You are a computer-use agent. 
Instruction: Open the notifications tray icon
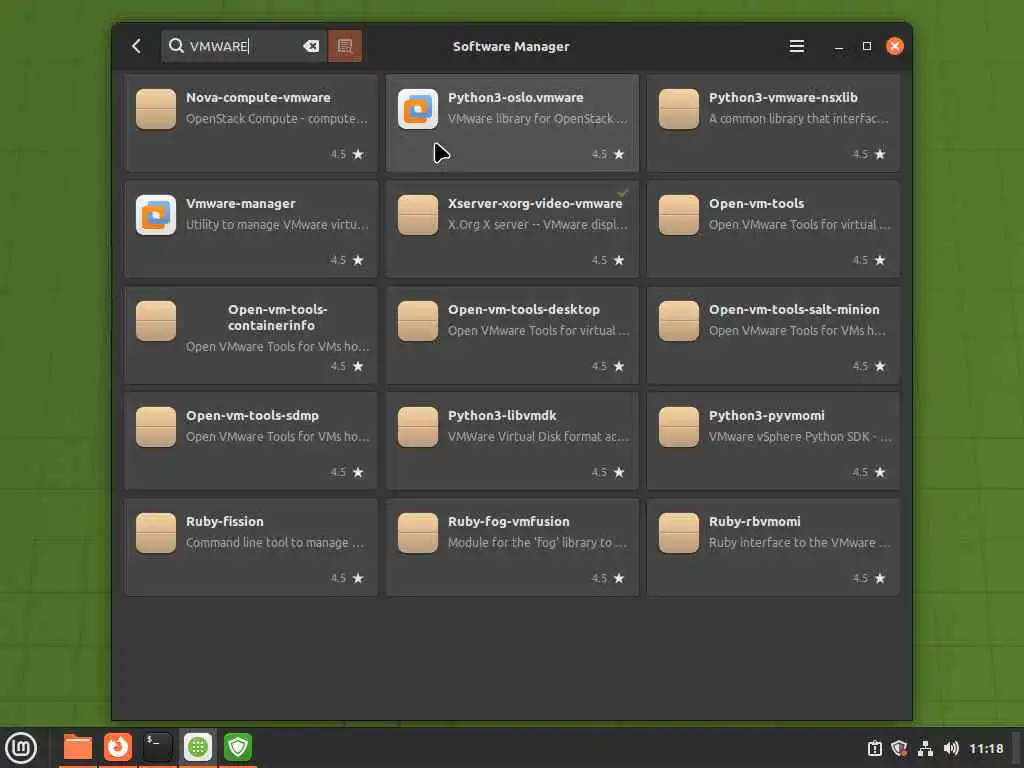point(874,748)
